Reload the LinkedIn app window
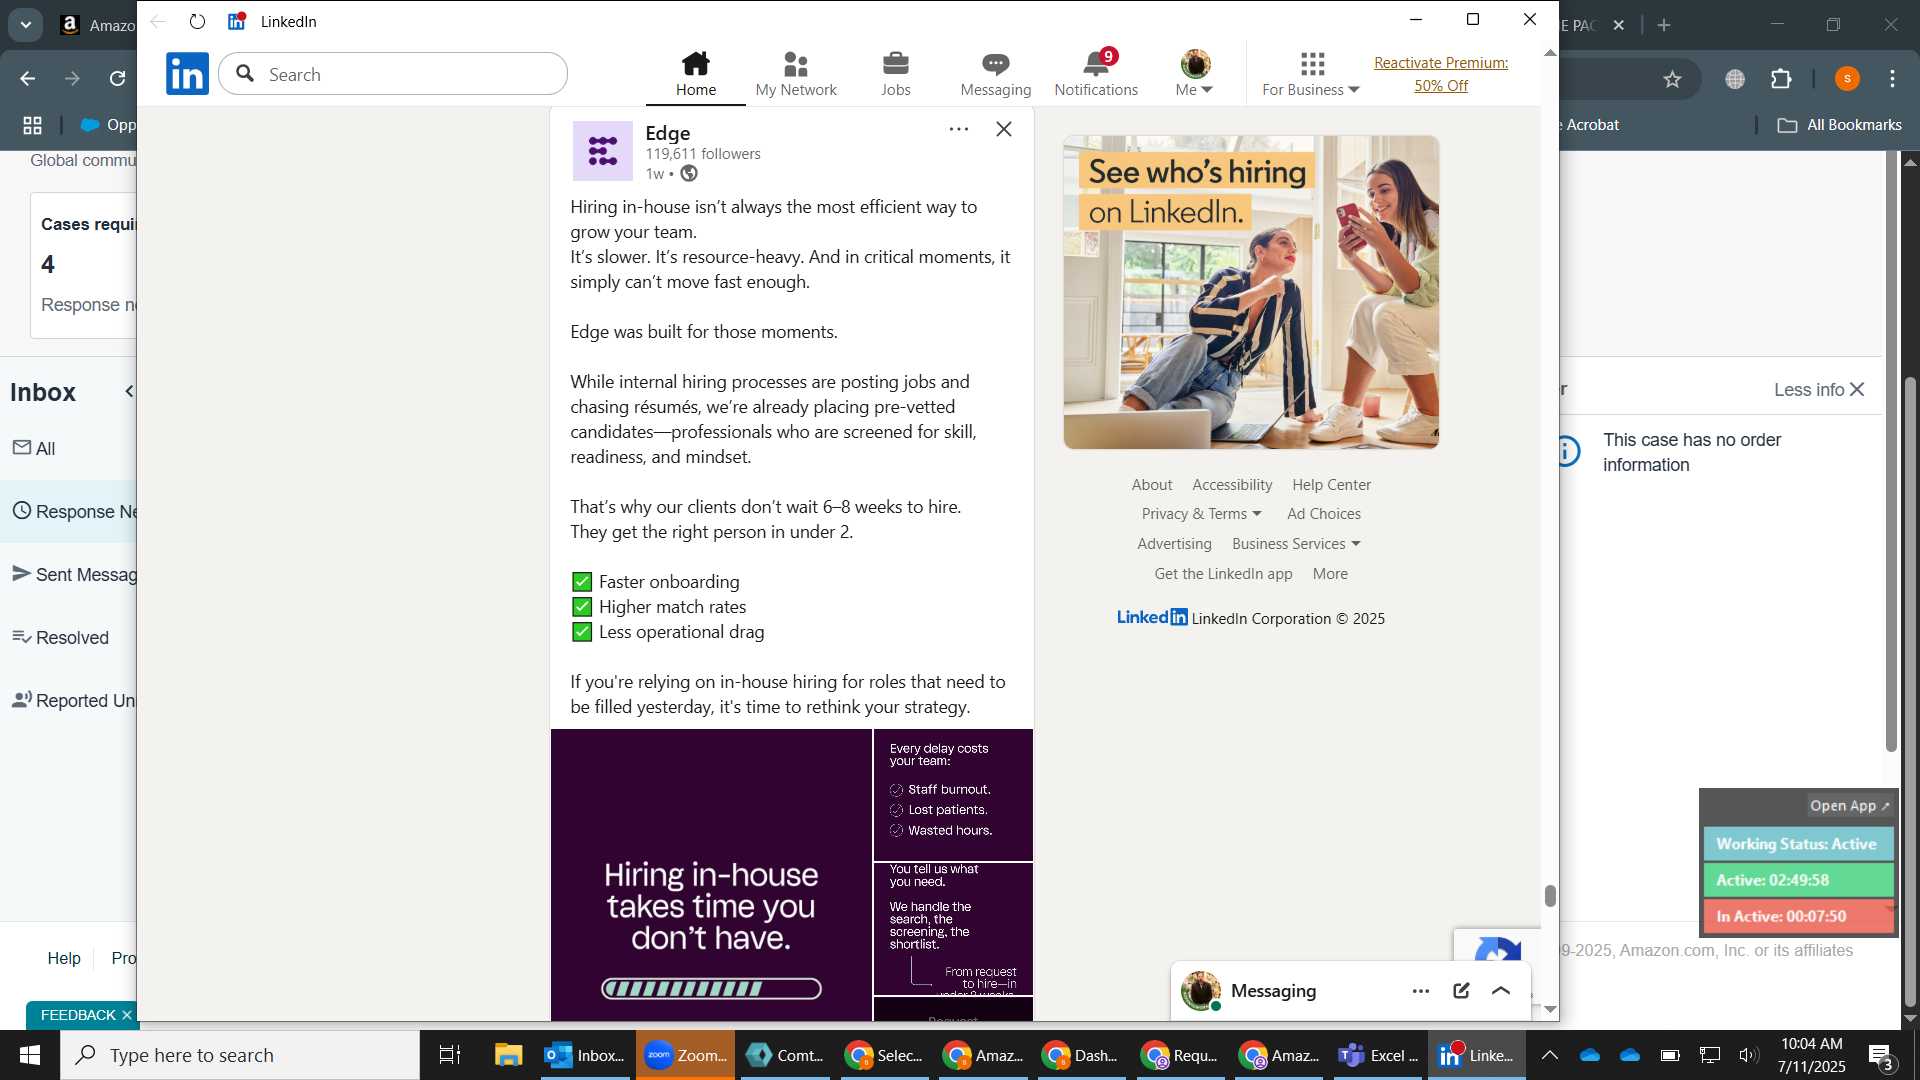The image size is (1920, 1080). (197, 21)
